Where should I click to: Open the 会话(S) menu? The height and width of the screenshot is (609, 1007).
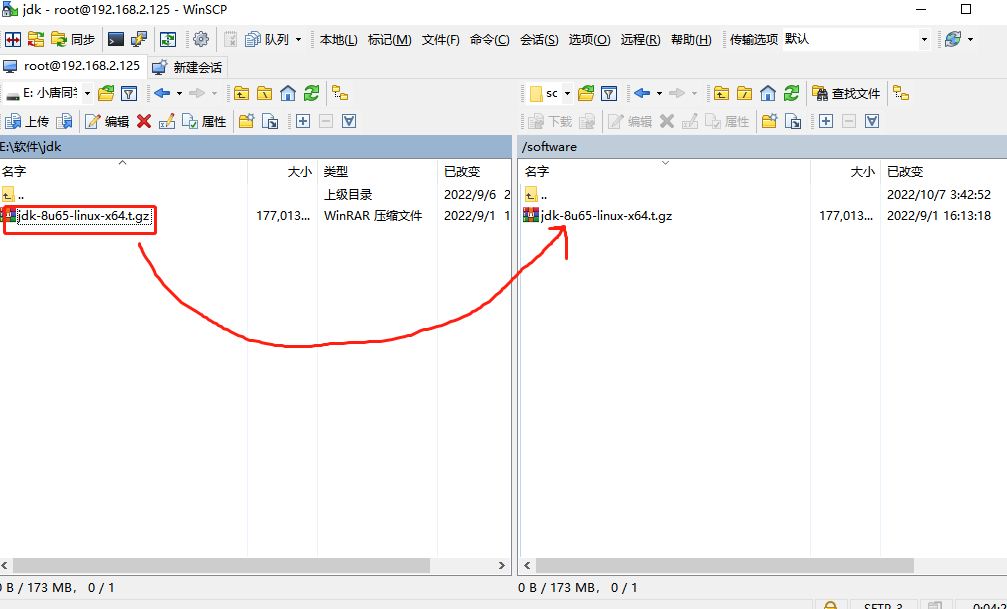539,40
